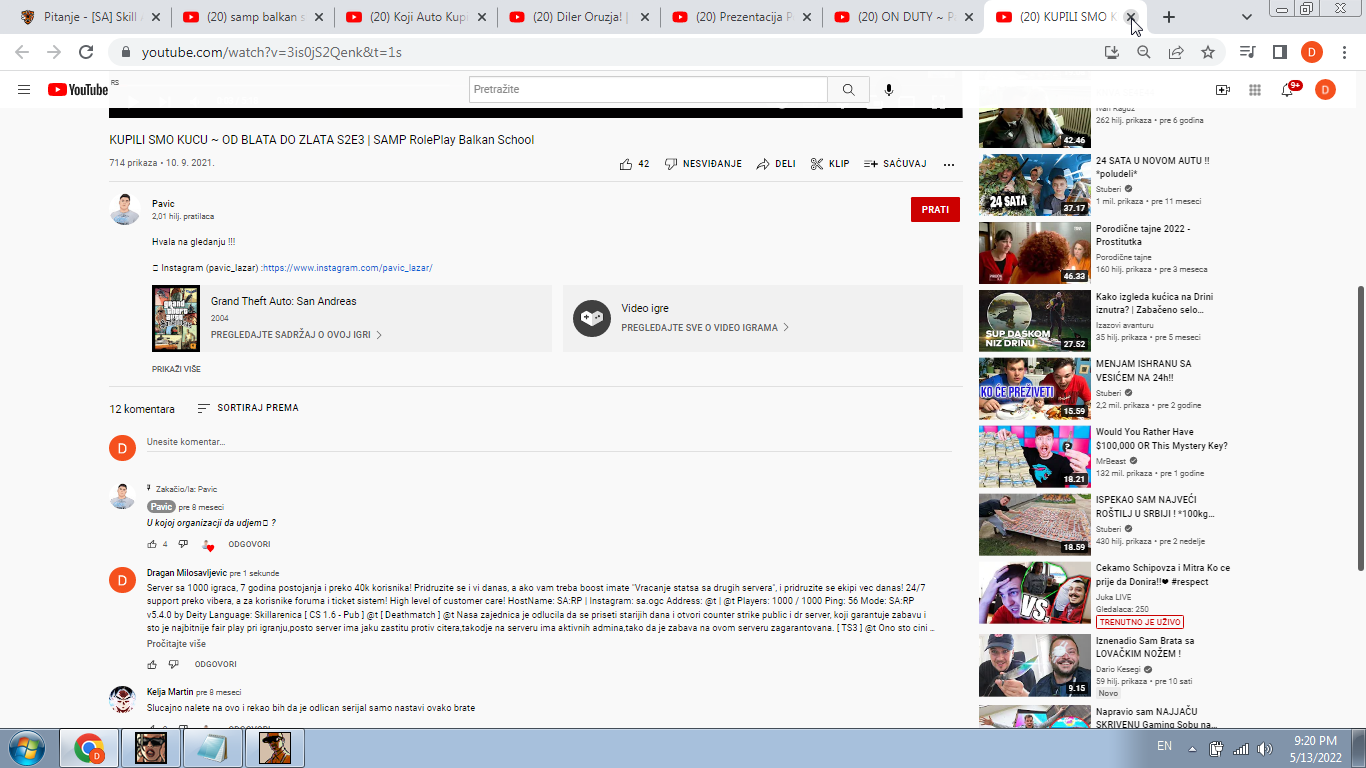
Task: Switch to the Prezentacija tab
Action: point(743,17)
